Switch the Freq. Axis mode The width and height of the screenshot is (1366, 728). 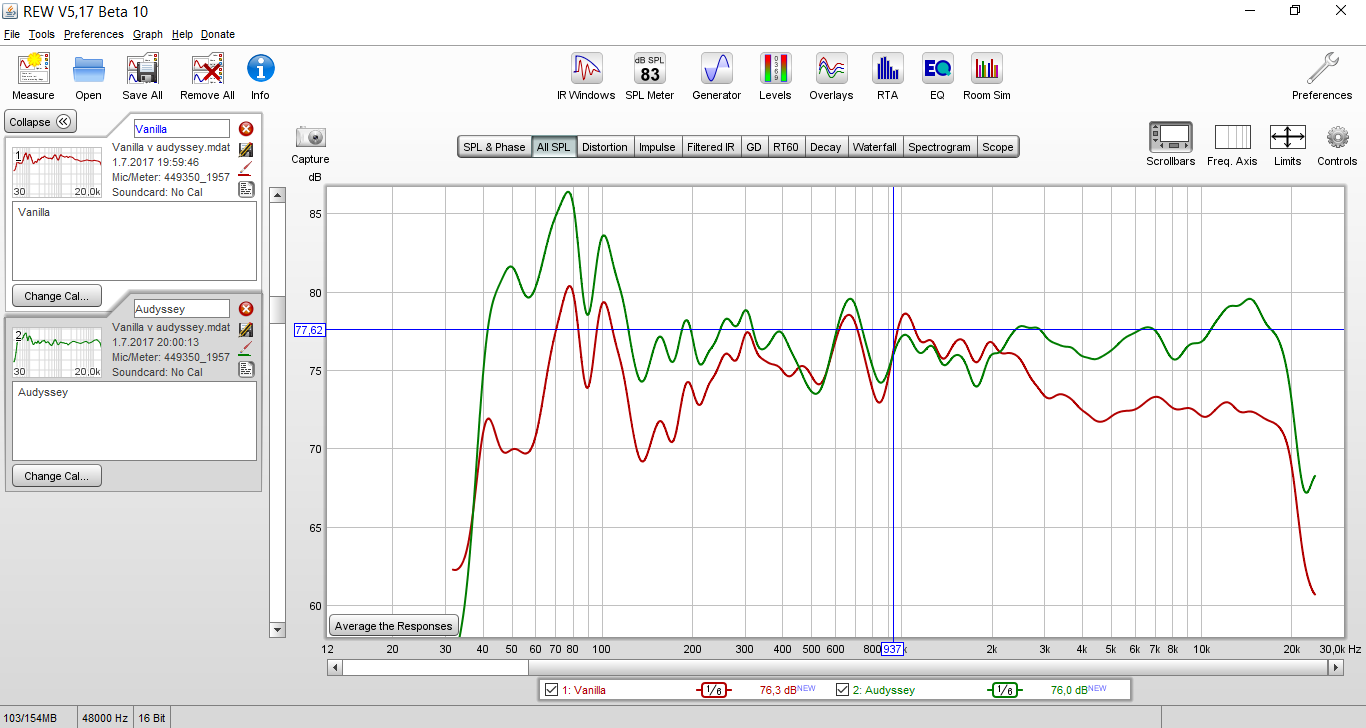[1232, 137]
